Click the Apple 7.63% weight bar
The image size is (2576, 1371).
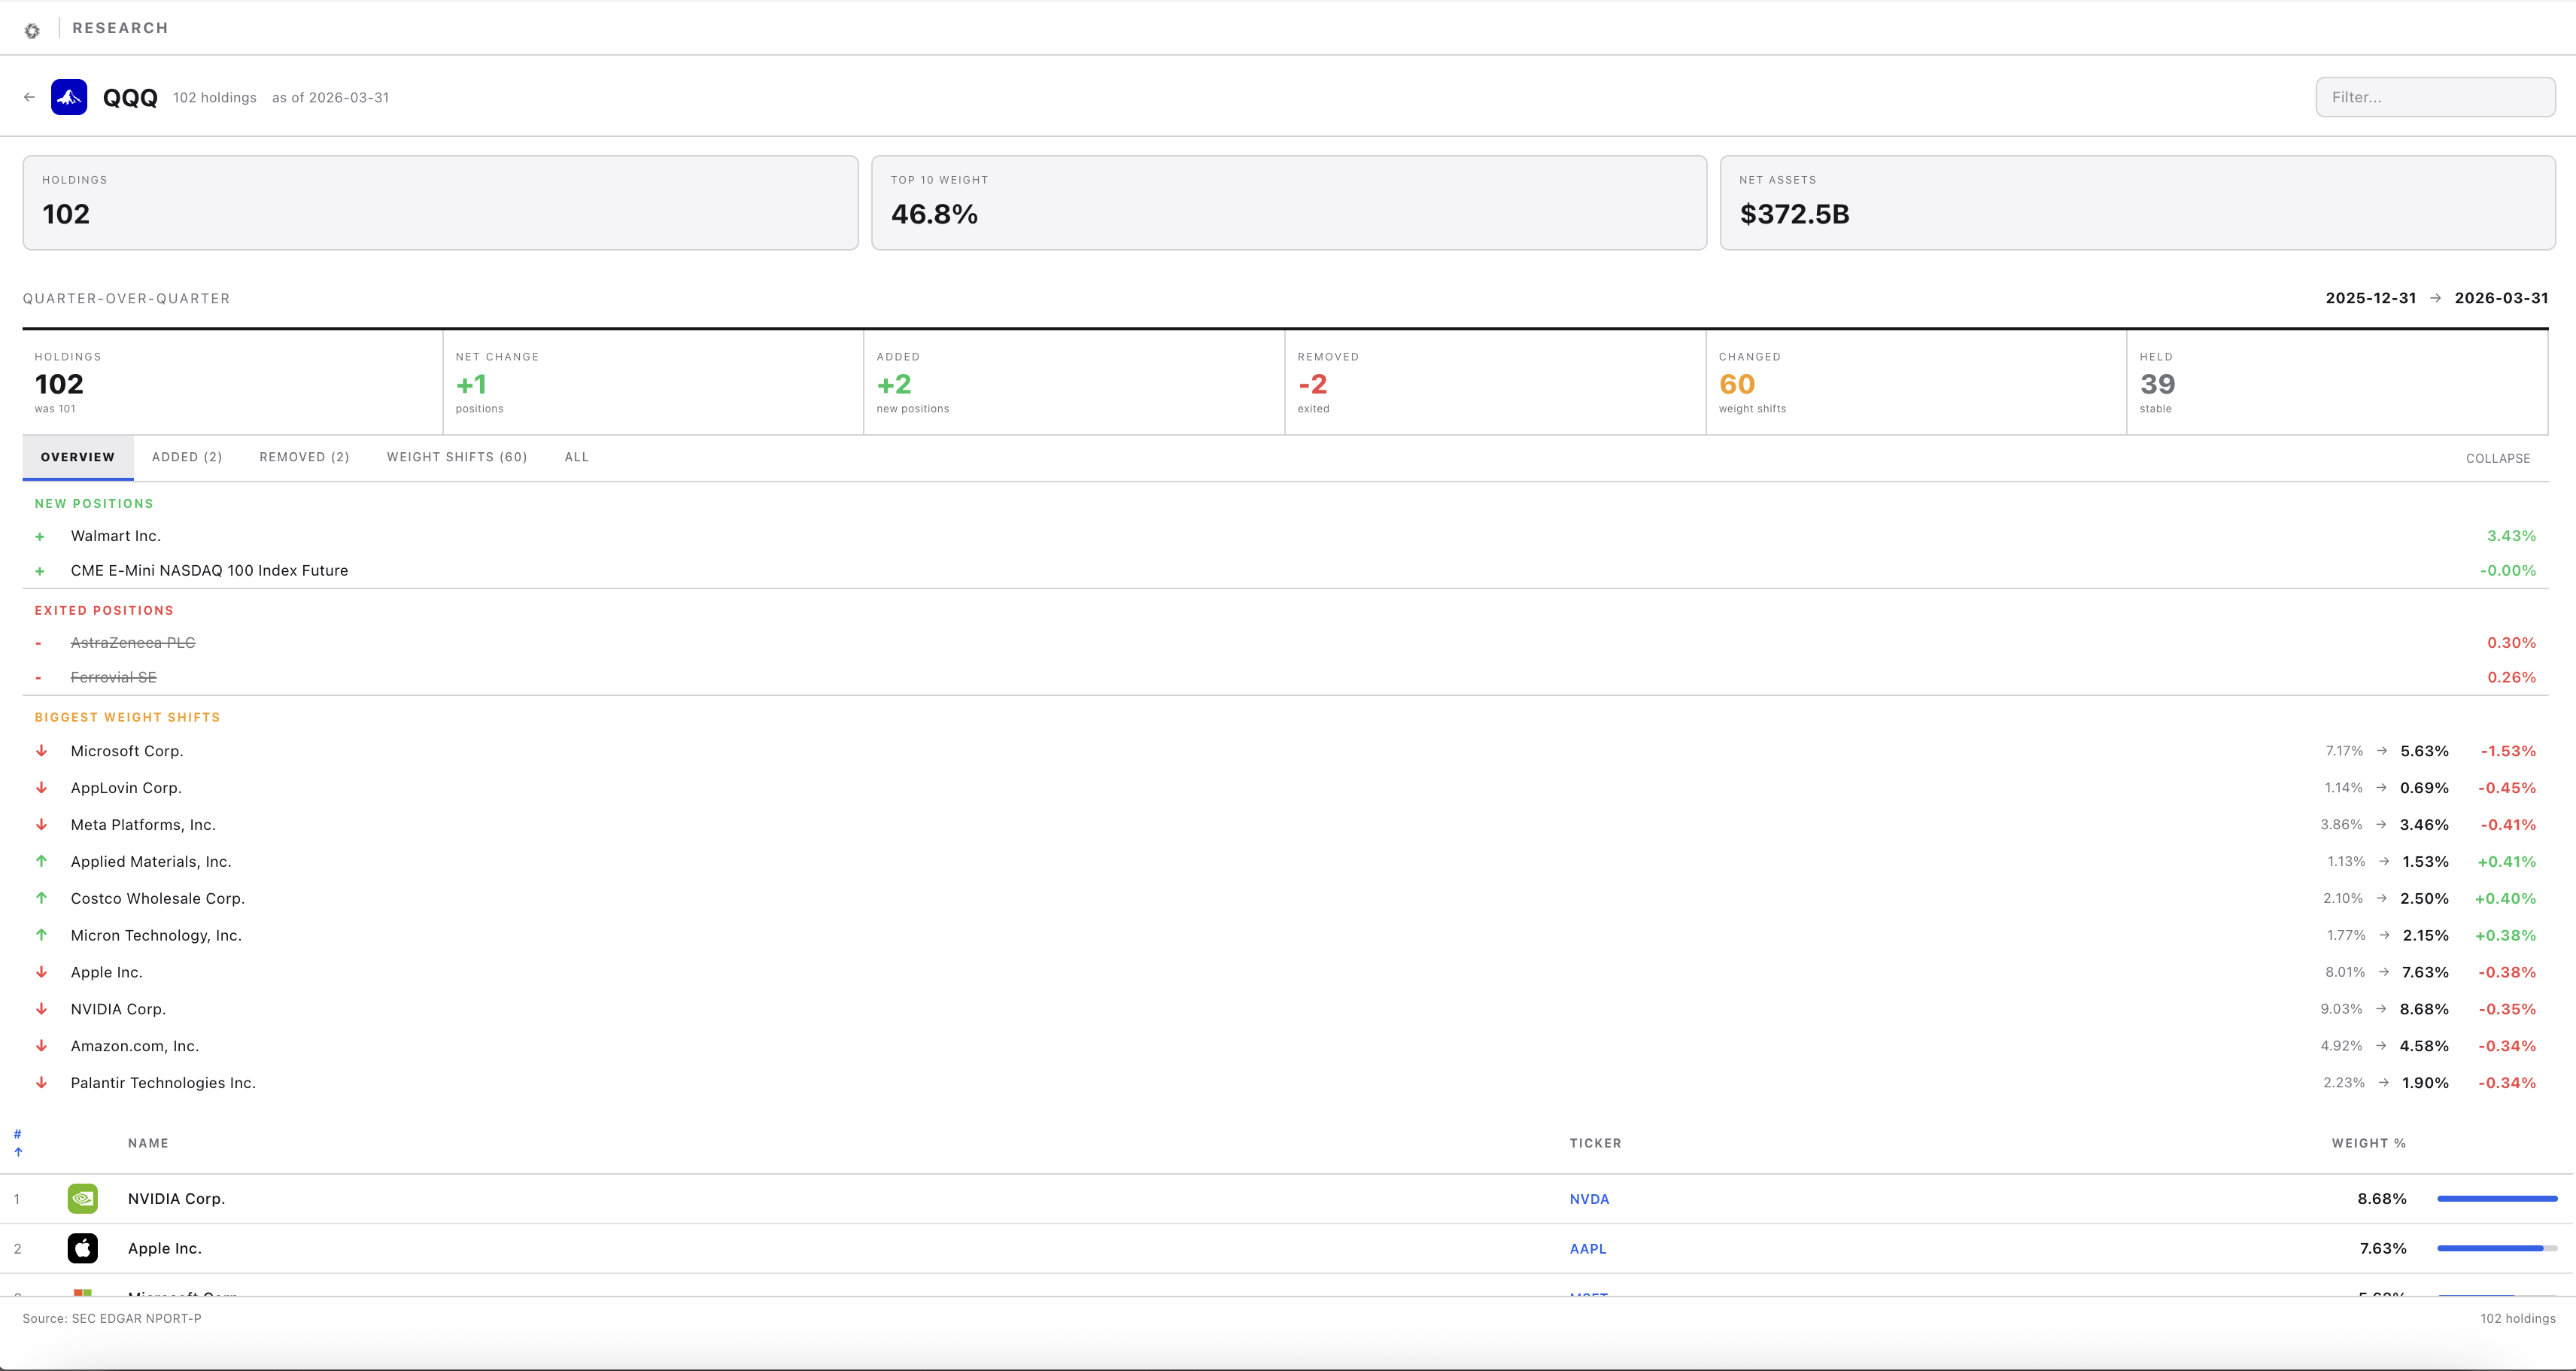click(x=2497, y=1248)
